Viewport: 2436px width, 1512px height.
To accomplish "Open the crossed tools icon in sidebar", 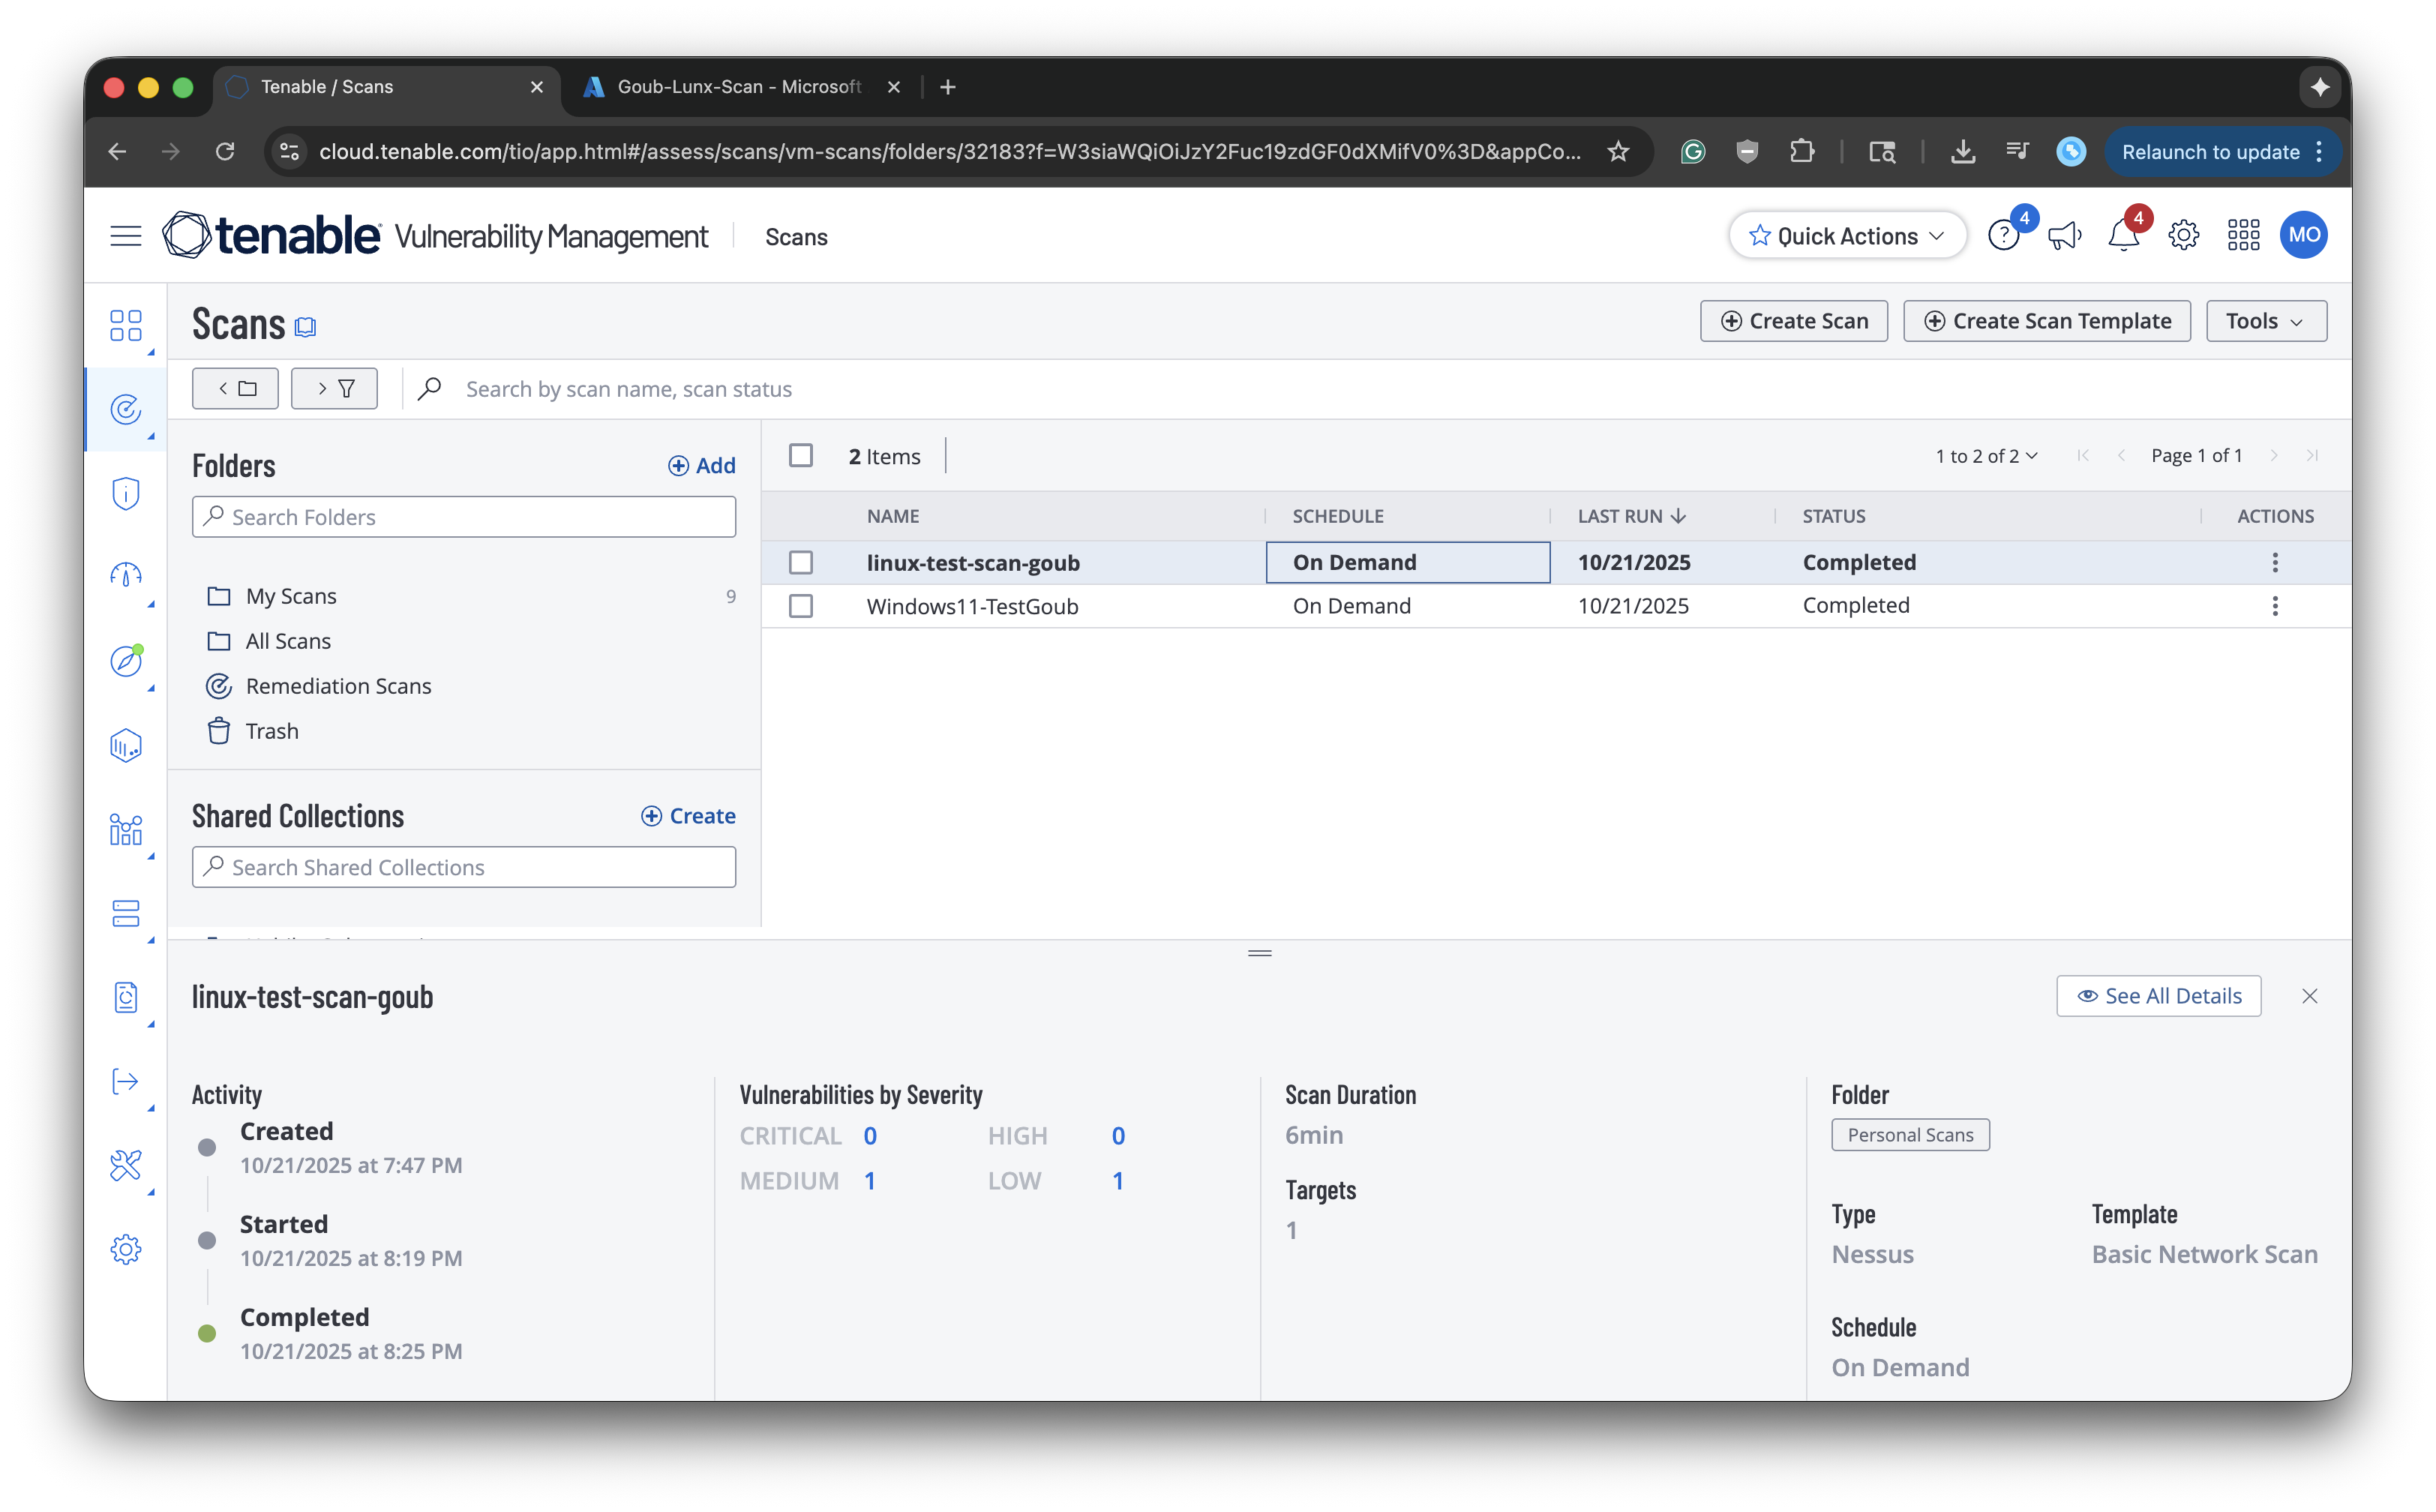I will tap(125, 1165).
